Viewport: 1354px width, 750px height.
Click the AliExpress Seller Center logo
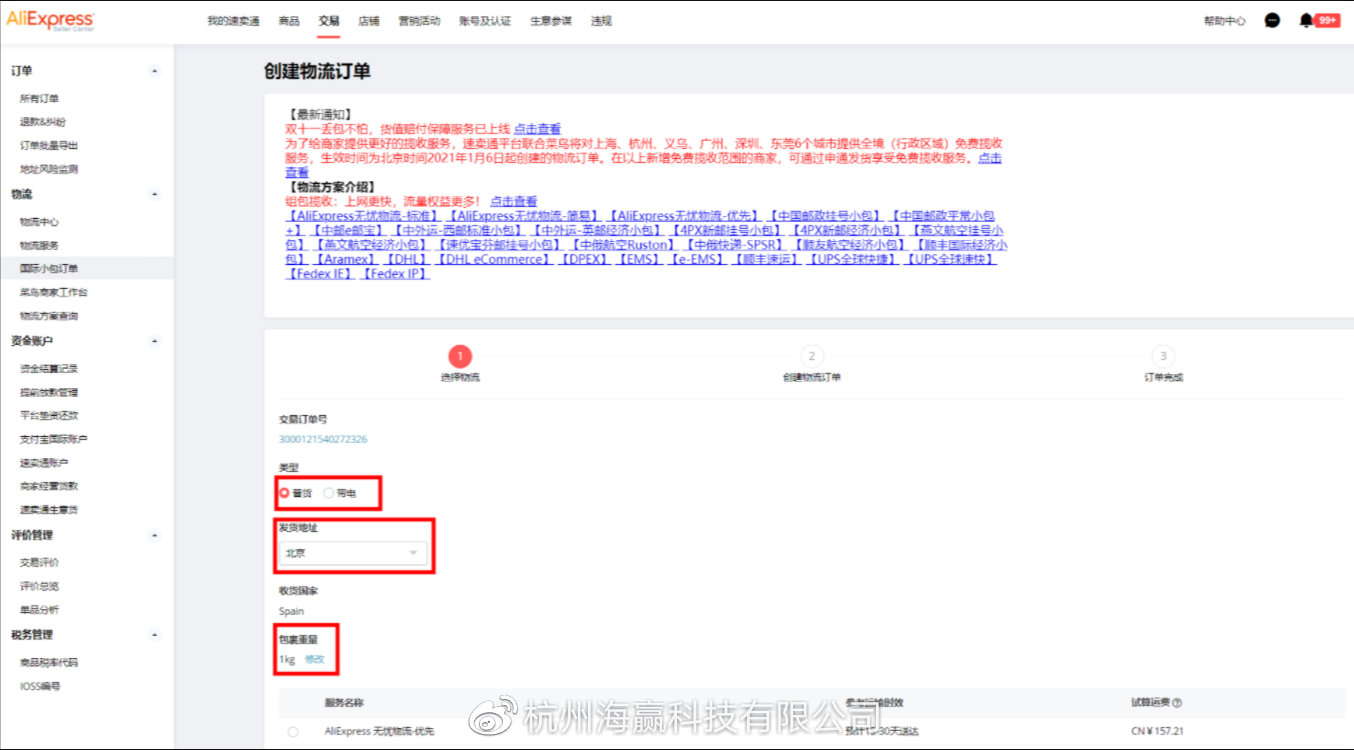point(50,21)
